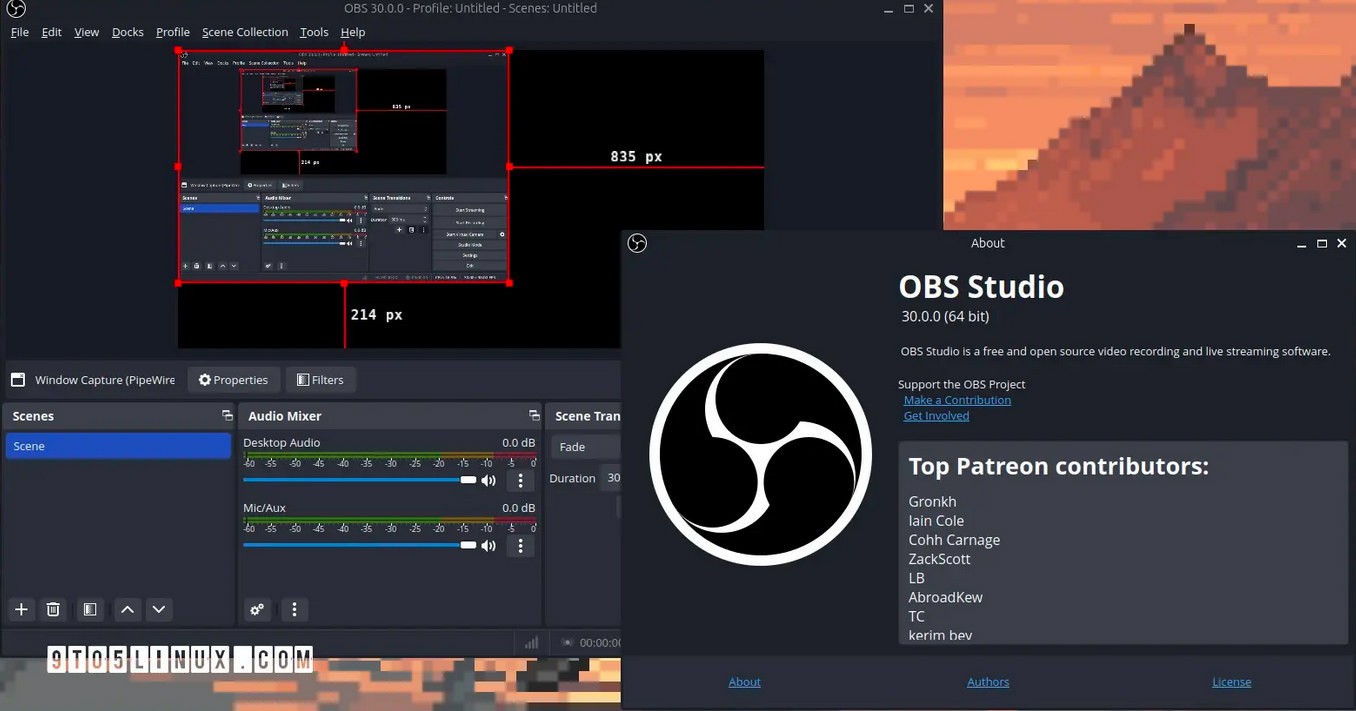This screenshot has width=1356, height=711.
Task: Mute the Mic/Aux channel
Action: 489,545
